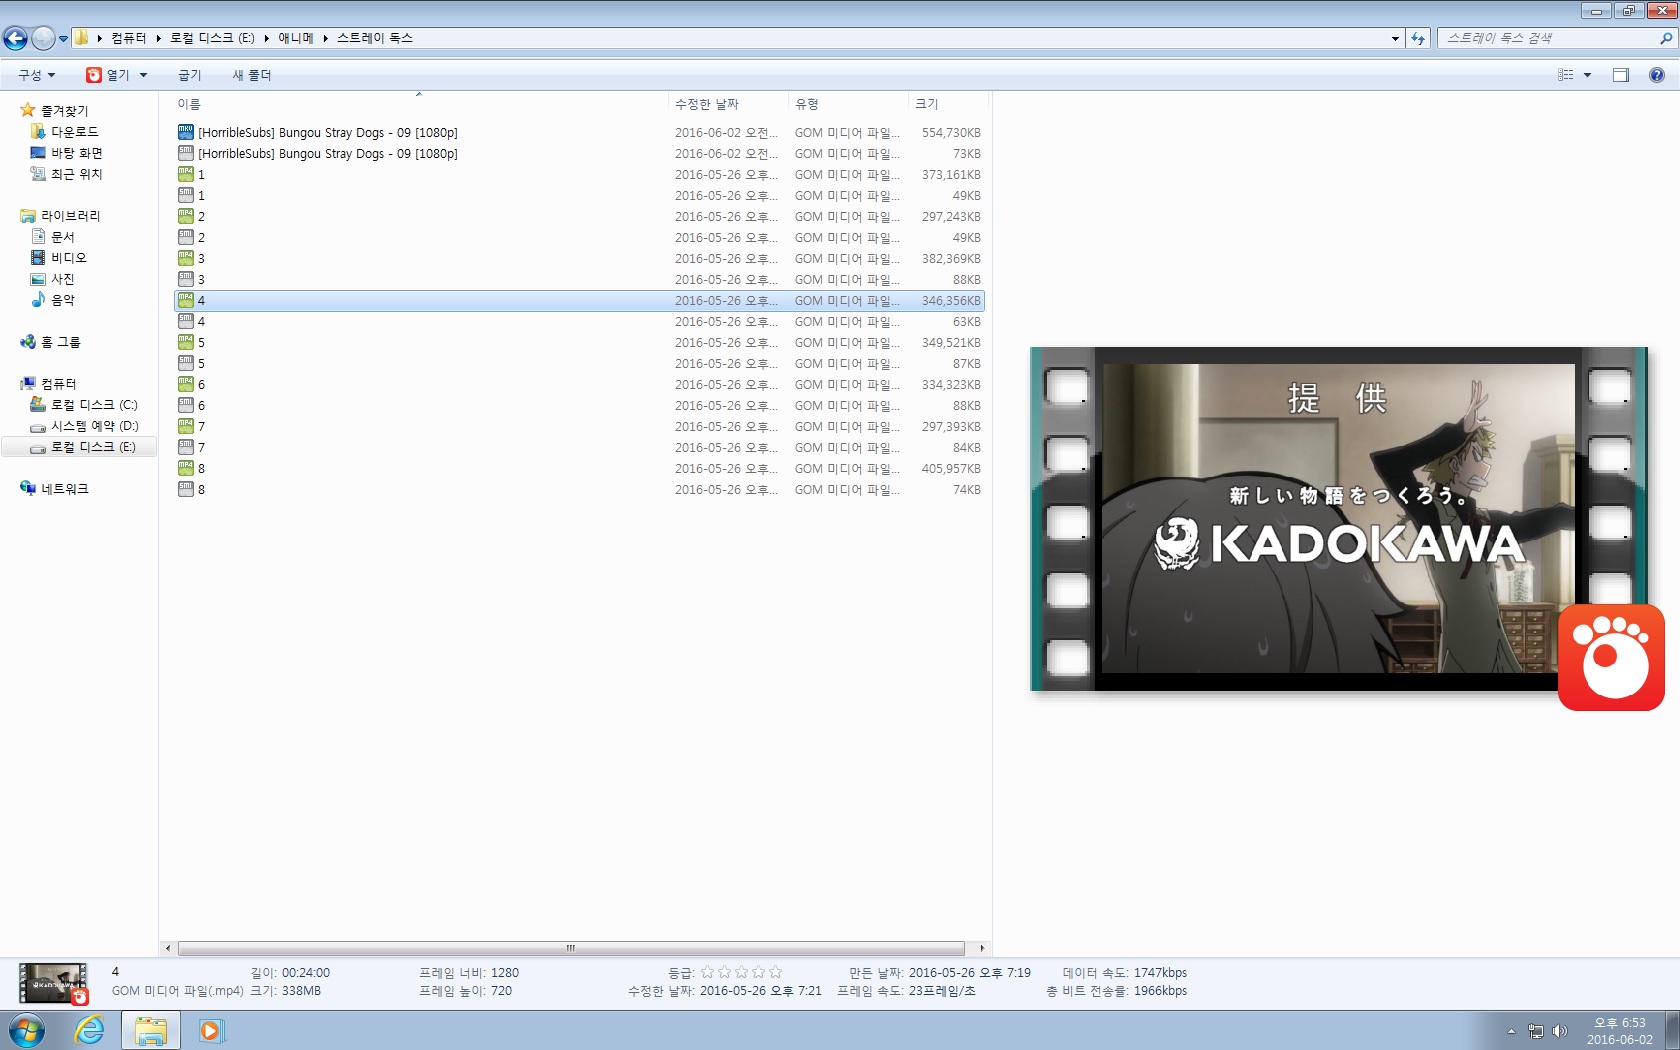Select video file 6 sized 334,323KB
Screen dimensions: 1680x1050
point(580,384)
